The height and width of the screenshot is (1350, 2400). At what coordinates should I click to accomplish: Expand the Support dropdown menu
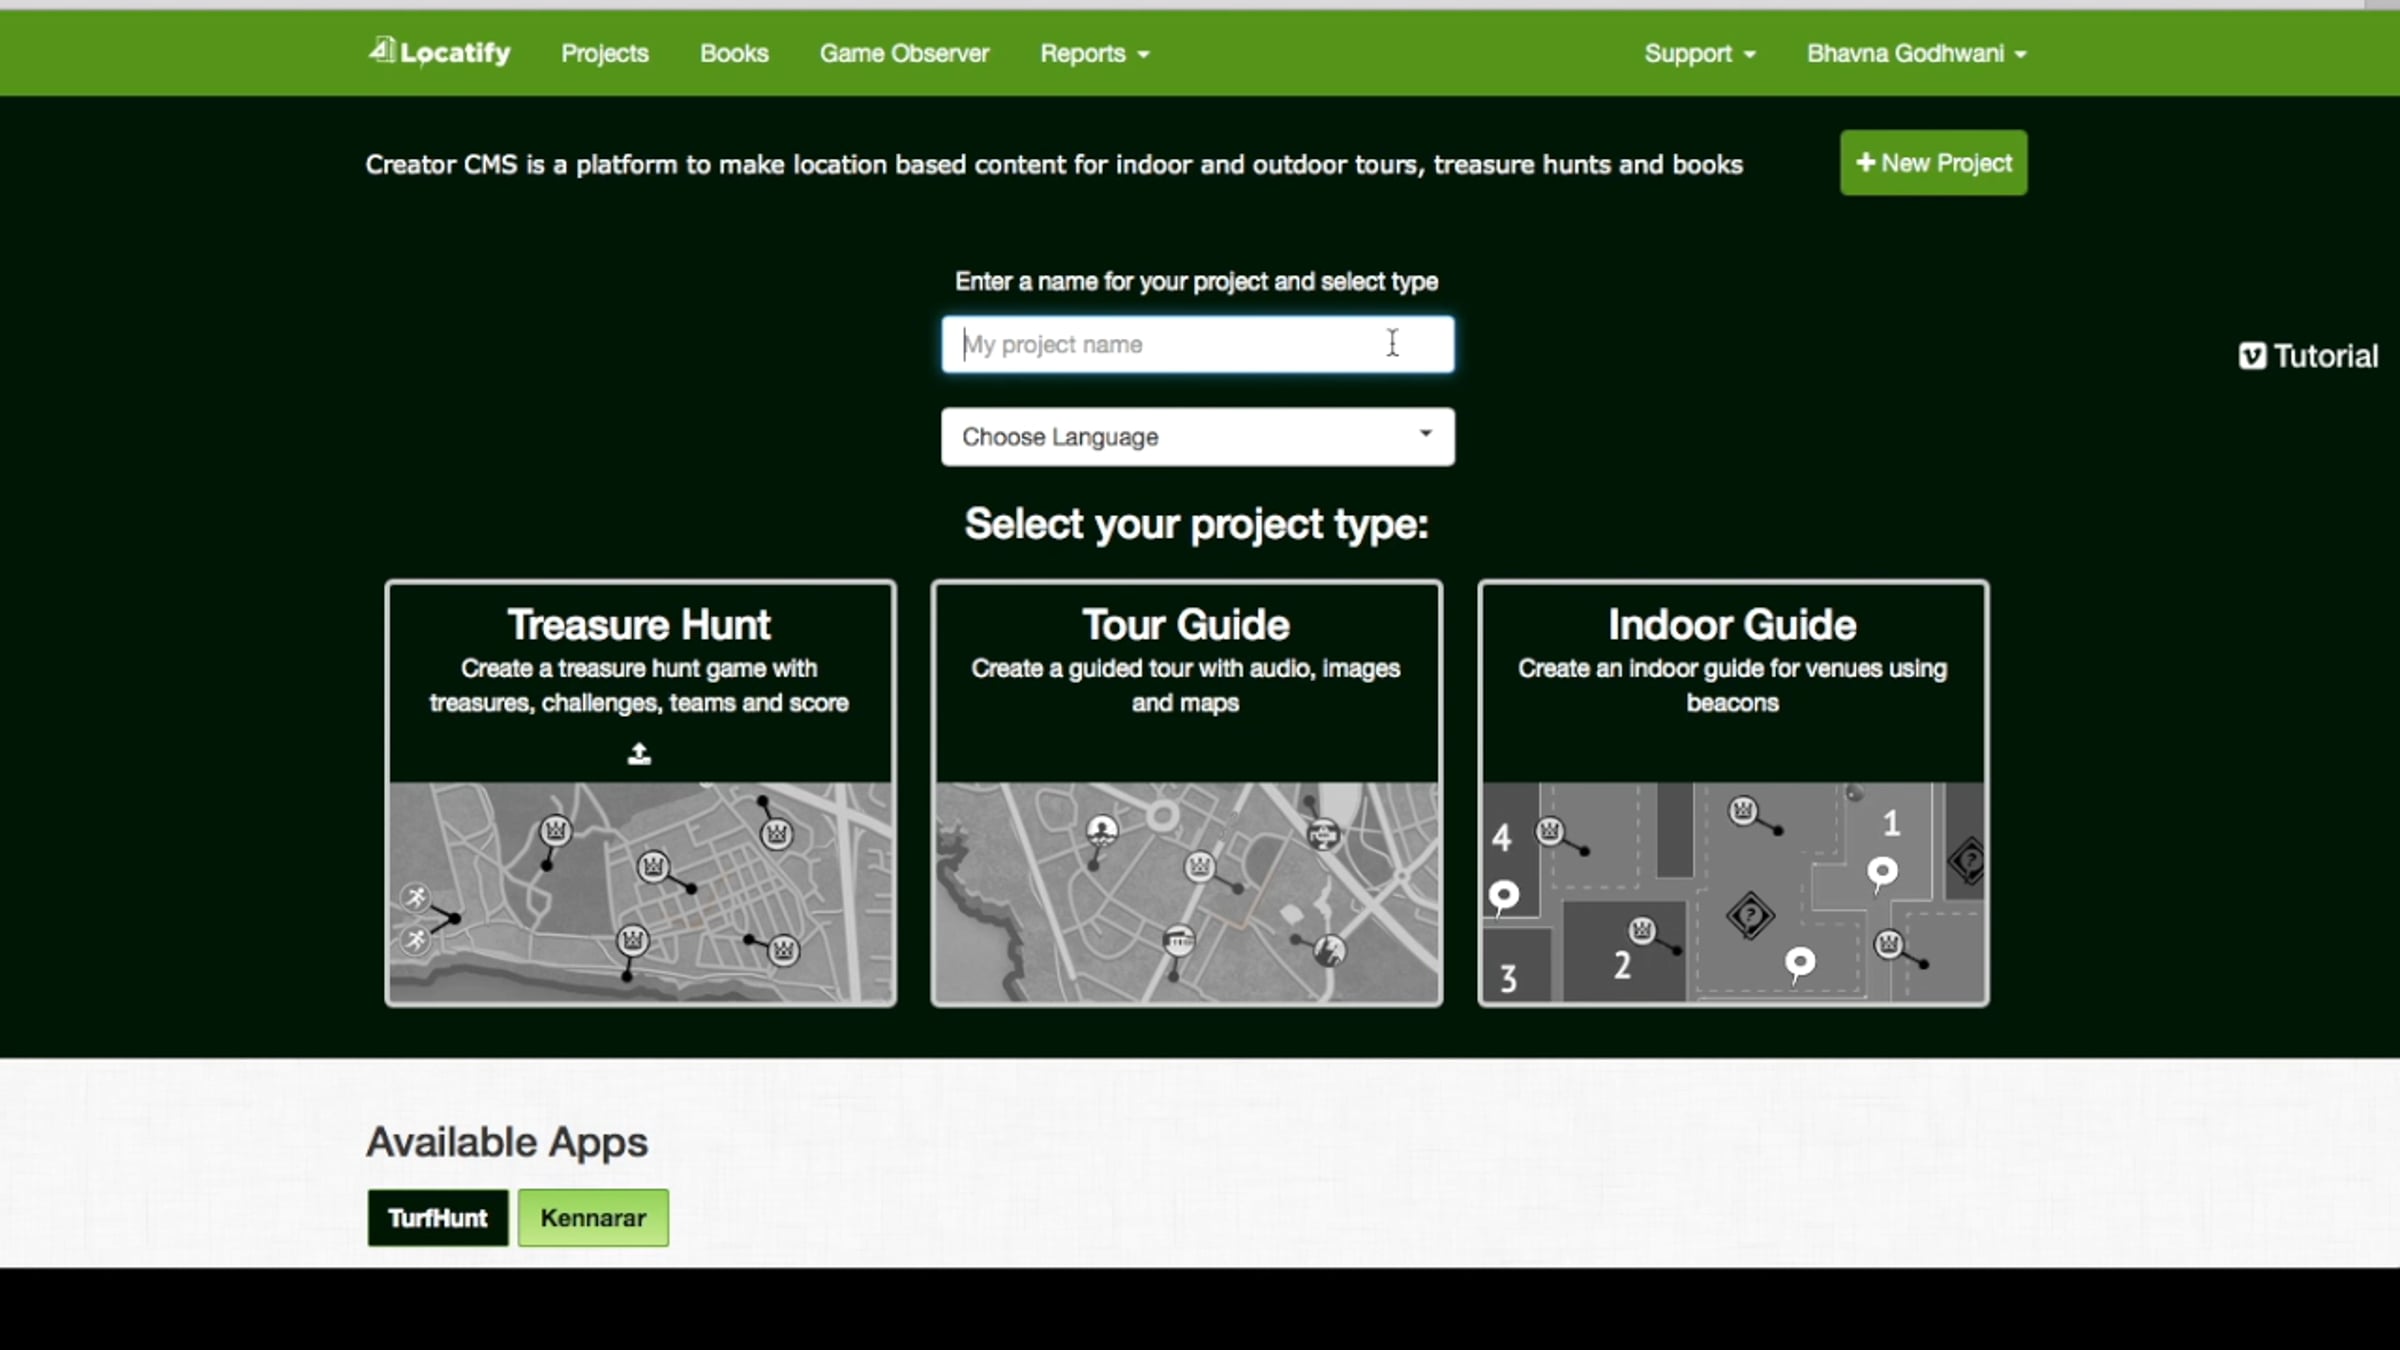(1699, 53)
